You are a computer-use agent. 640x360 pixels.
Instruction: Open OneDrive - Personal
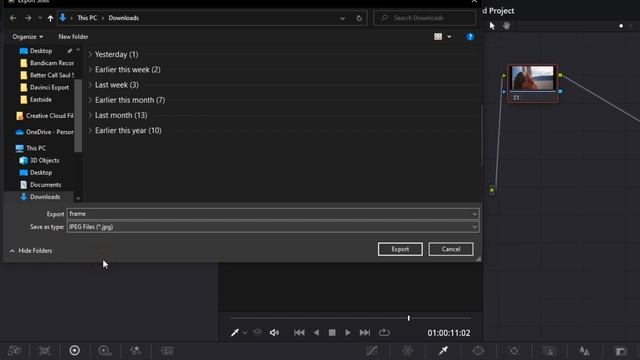click(x=45, y=132)
